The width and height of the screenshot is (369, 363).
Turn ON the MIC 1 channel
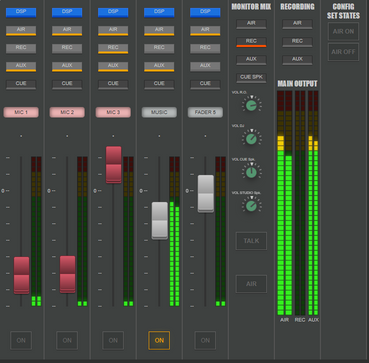pos(21,340)
